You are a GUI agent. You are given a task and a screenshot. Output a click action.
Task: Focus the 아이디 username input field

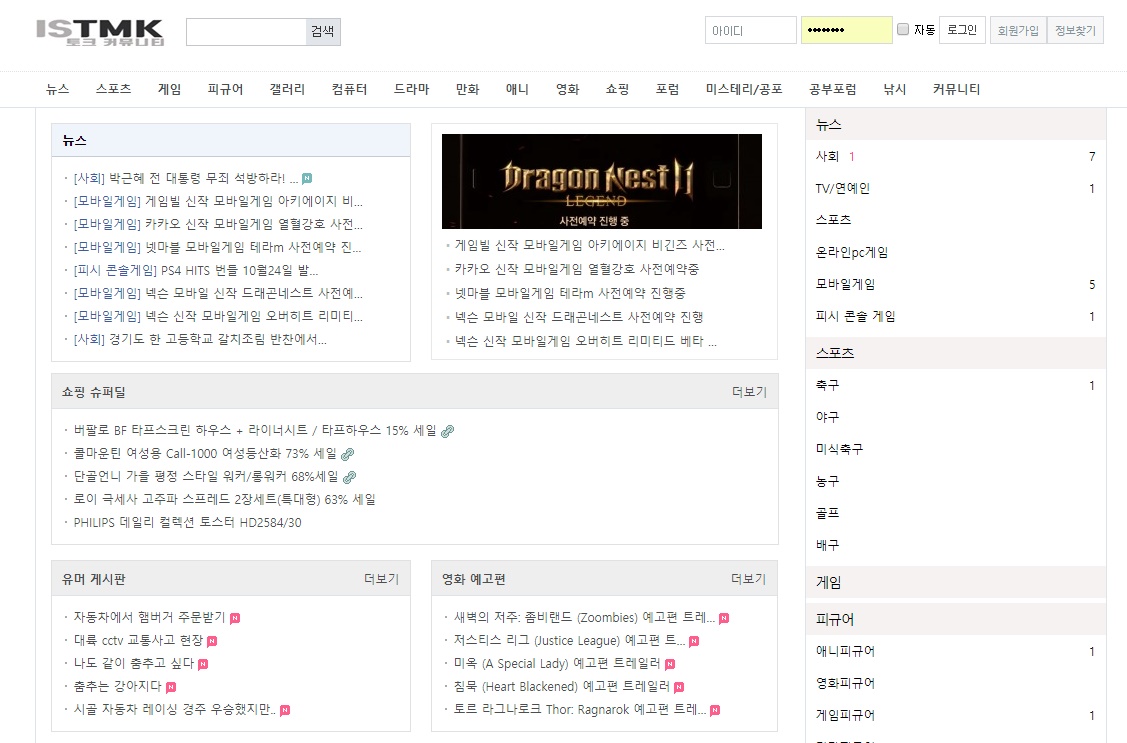point(750,30)
